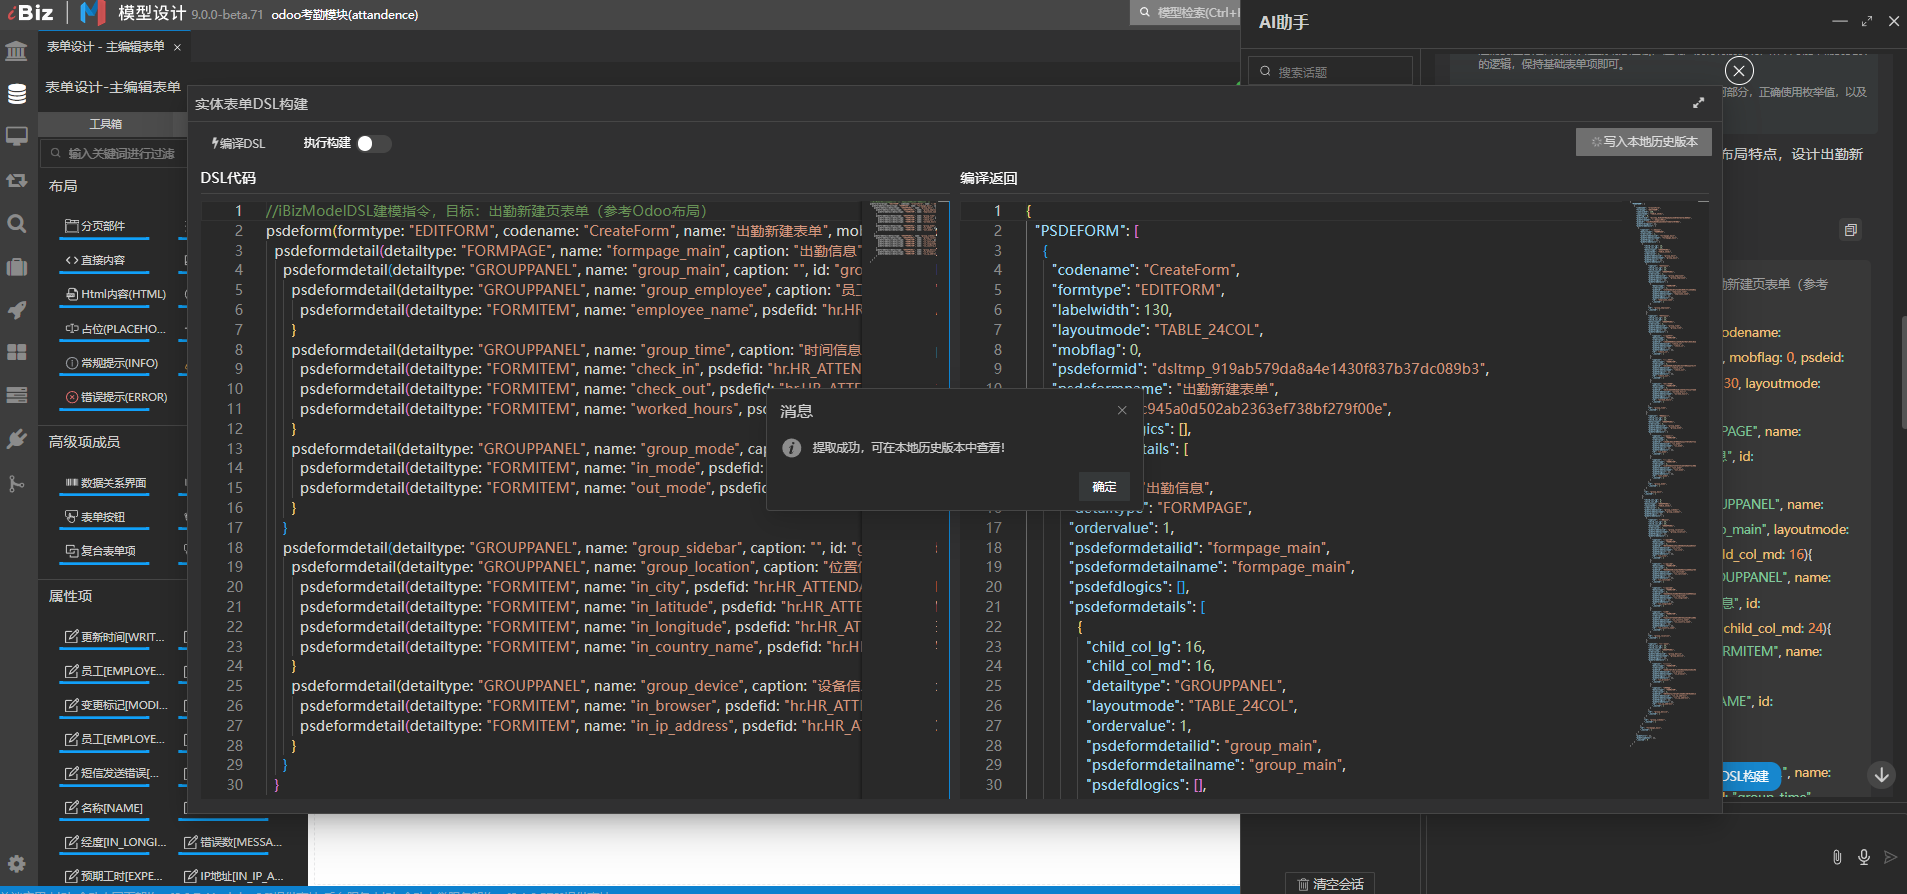Click the expand icon of DSL dialog
The width and height of the screenshot is (1907, 894).
(1698, 103)
